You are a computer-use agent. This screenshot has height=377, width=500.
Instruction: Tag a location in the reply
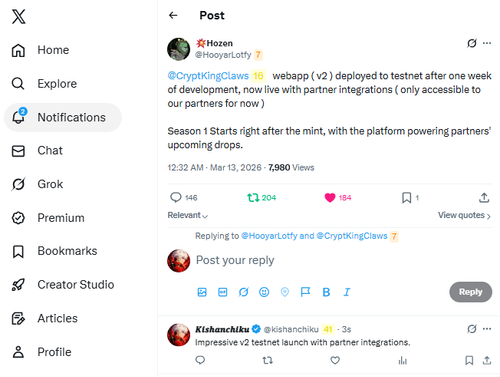pyautogui.click(x=285, y=292)
